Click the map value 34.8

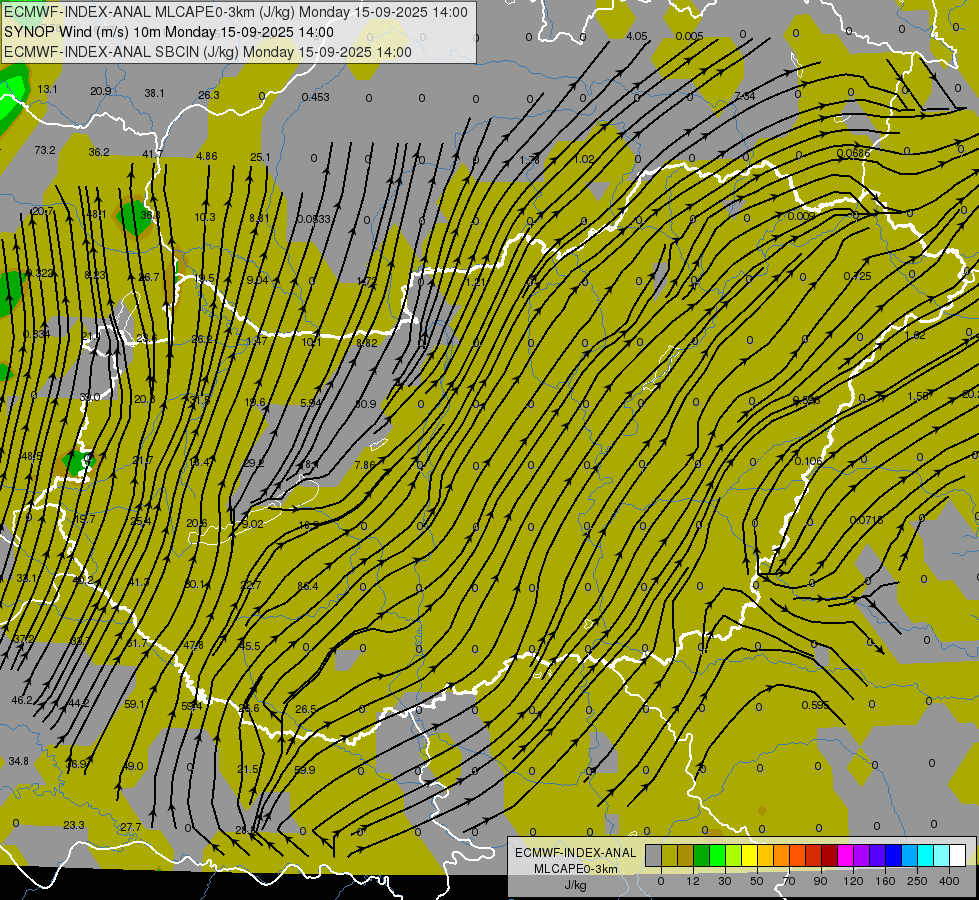pos(19,761)
